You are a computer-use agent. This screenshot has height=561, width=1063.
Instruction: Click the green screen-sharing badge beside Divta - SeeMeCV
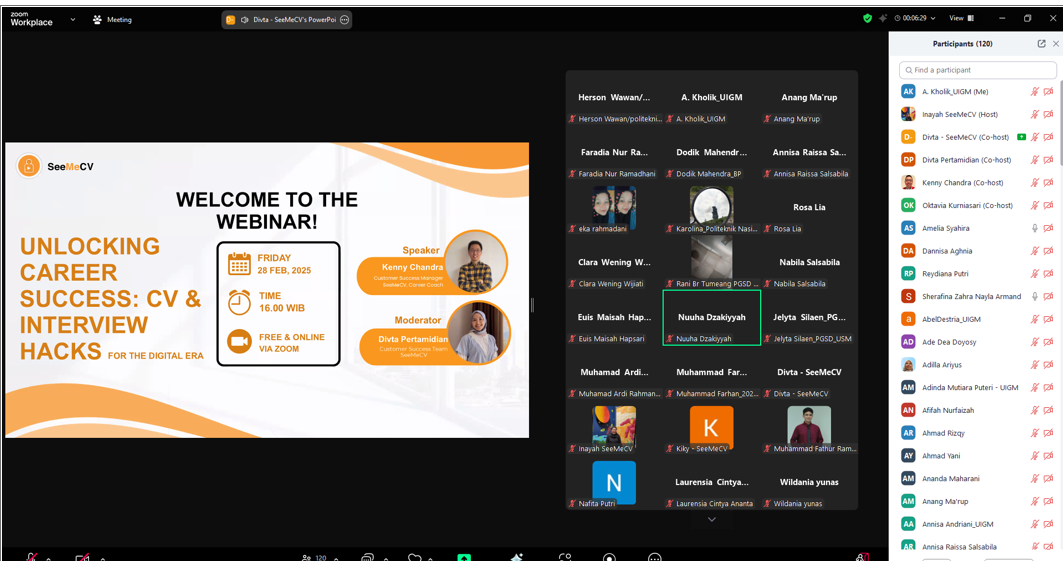[1021, 137]
